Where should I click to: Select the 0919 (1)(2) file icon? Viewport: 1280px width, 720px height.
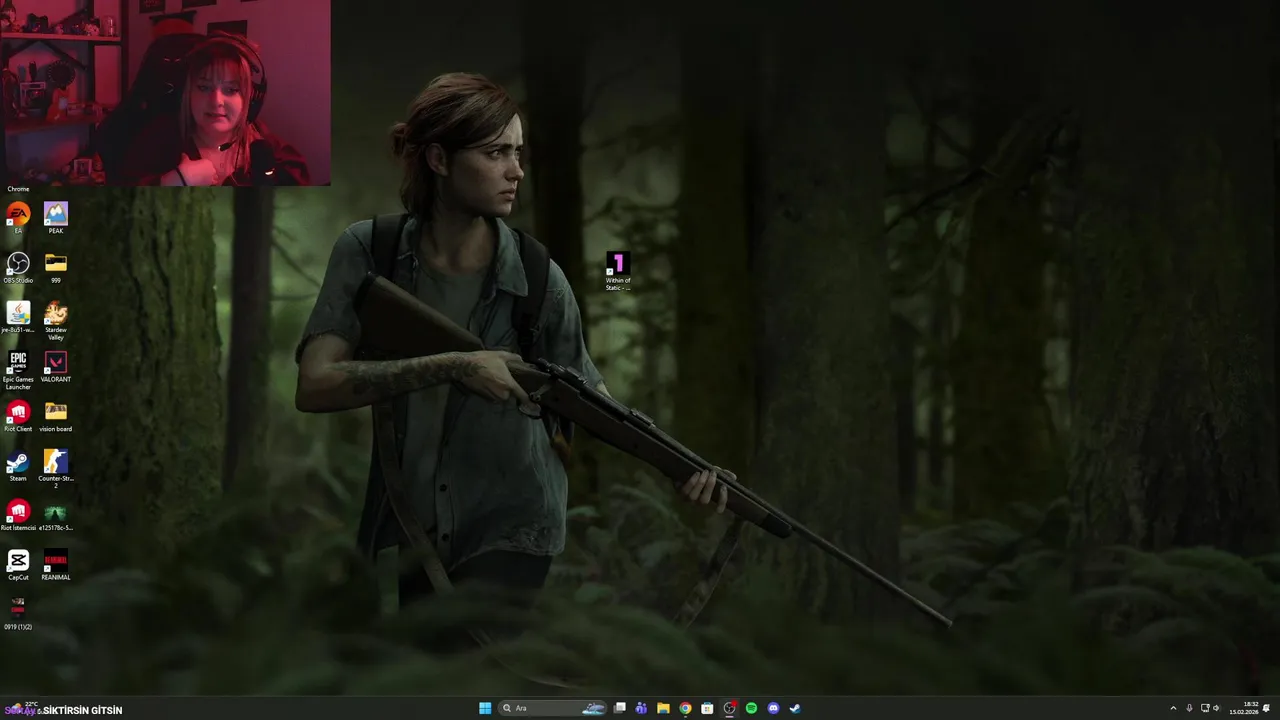click(x=18, y=612)
